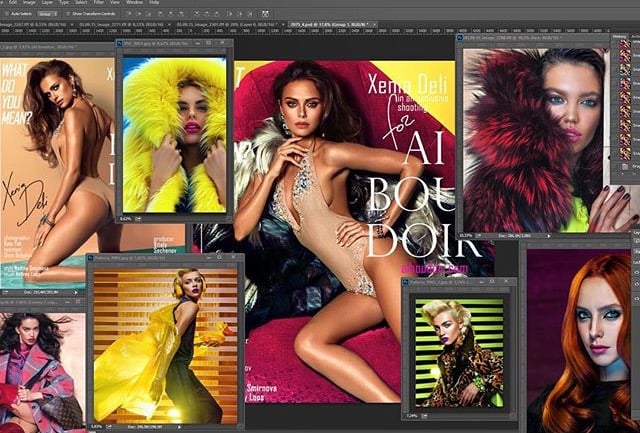Viewport: 640px width, 433px height.
Task: Click the Photoshop icon in yellow fur window title
Action: click(x=120, y=43)
